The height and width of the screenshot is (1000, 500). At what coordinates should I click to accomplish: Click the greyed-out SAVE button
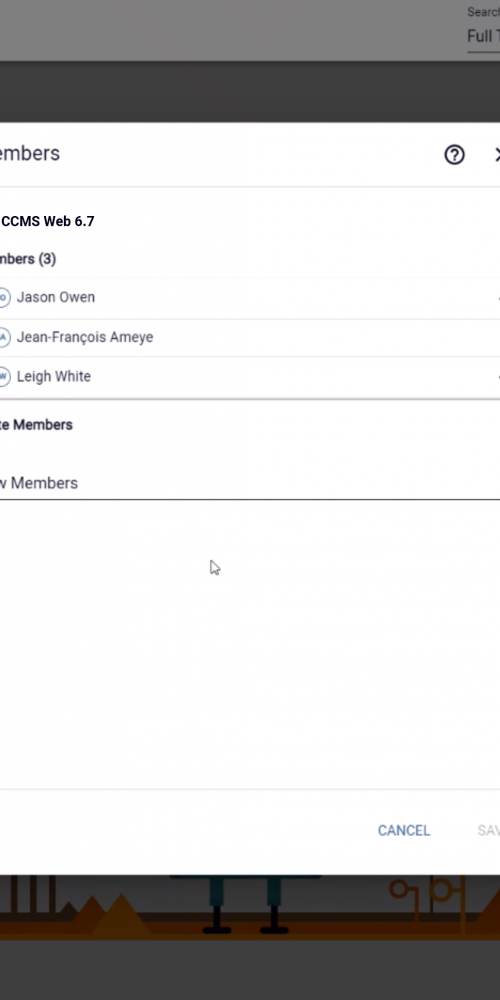coord(489,830)
